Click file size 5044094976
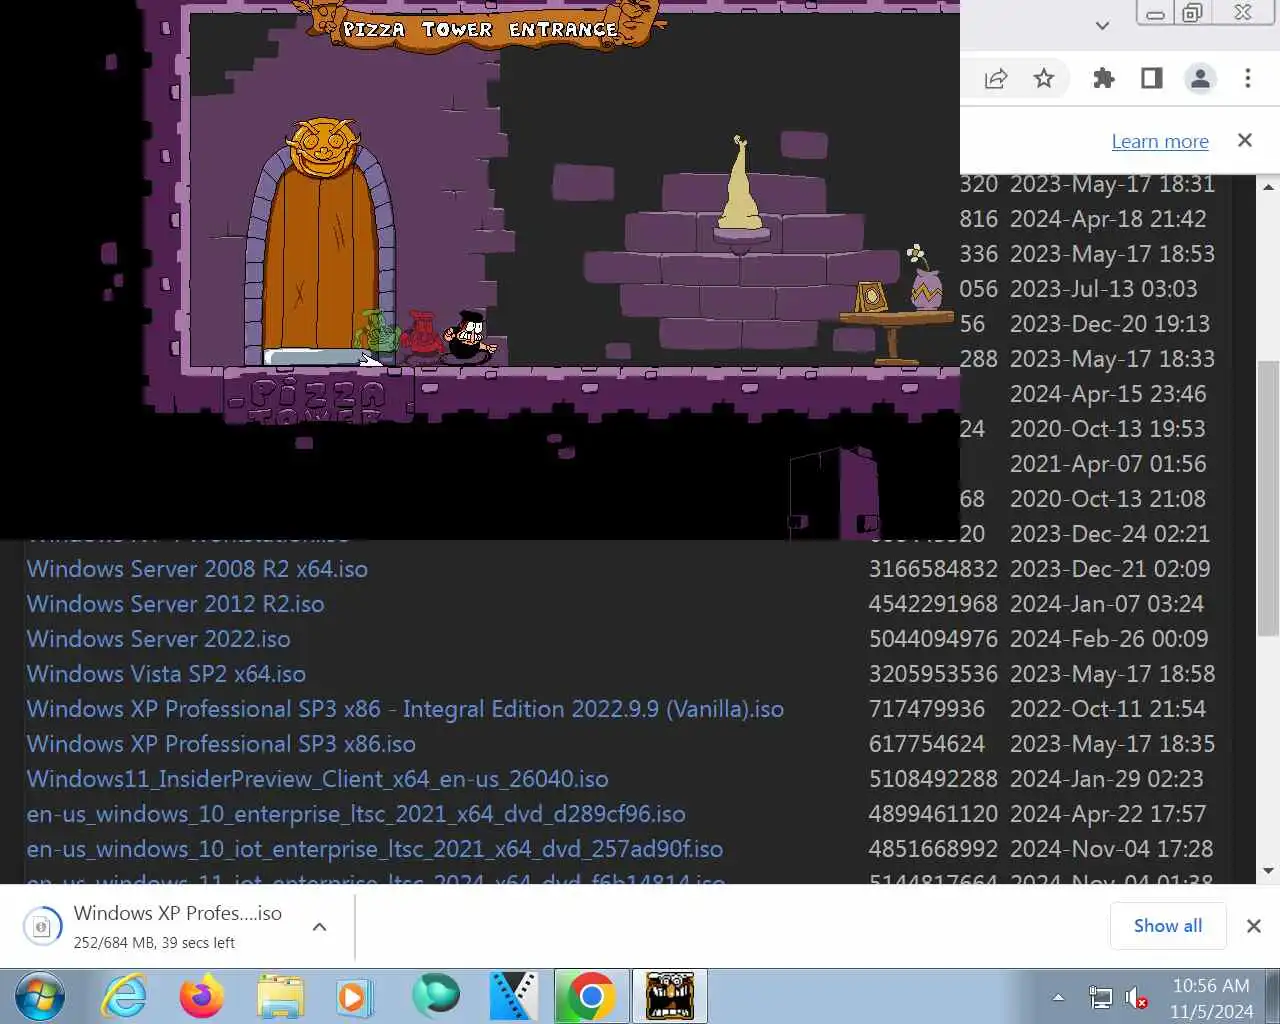The width and height of the screenshot is (1280, 1024). (933, 639)
